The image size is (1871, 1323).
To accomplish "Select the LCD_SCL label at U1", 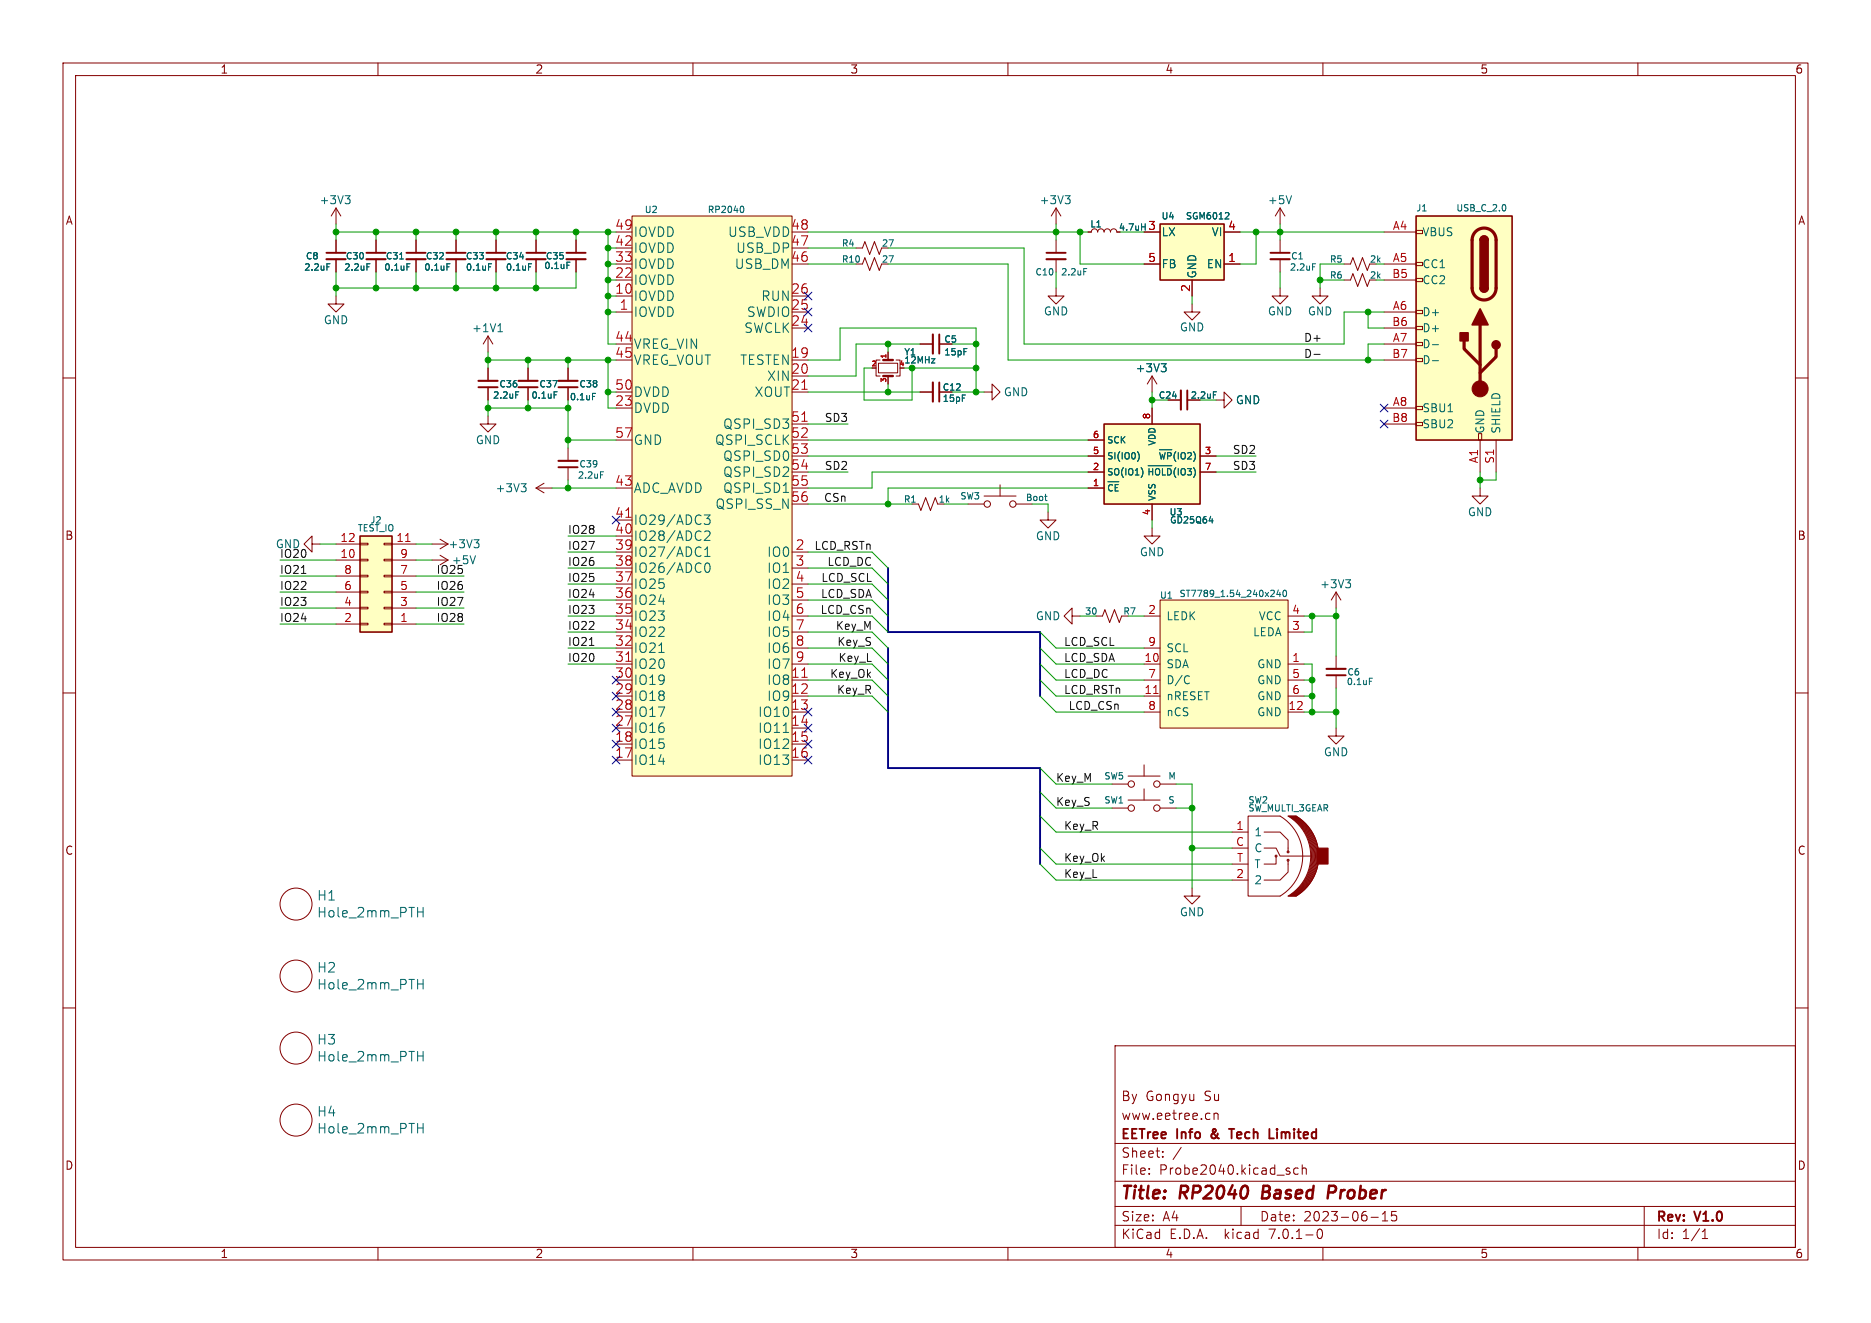I will coord(1089,642).
